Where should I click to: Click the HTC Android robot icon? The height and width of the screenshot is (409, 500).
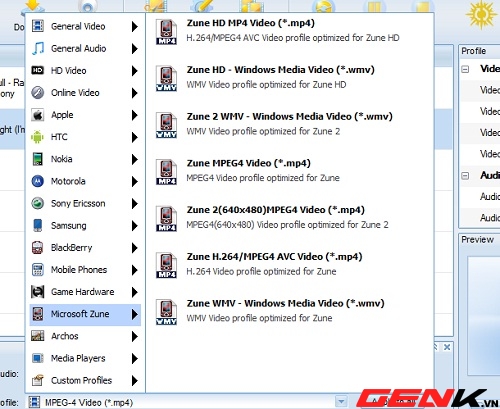(x=38, y=137)
